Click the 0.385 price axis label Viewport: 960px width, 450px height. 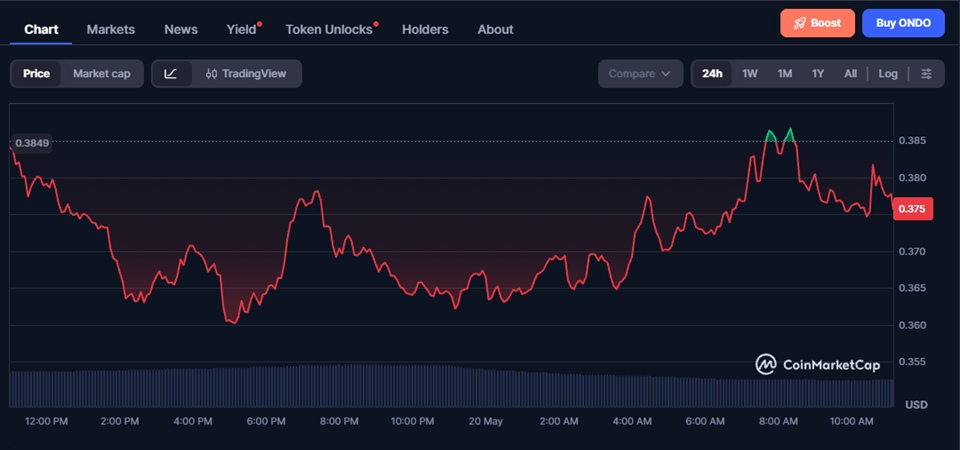910,141
